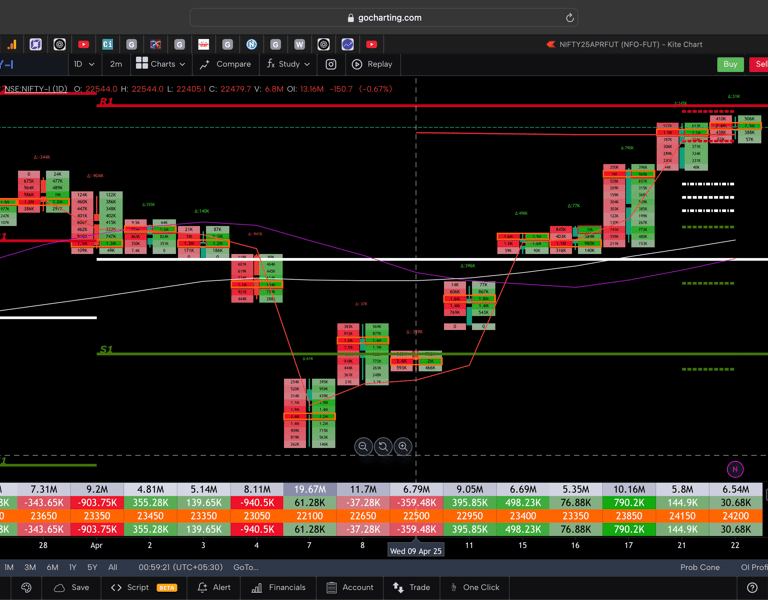Click the purple circled N icon

coord(735,469)
